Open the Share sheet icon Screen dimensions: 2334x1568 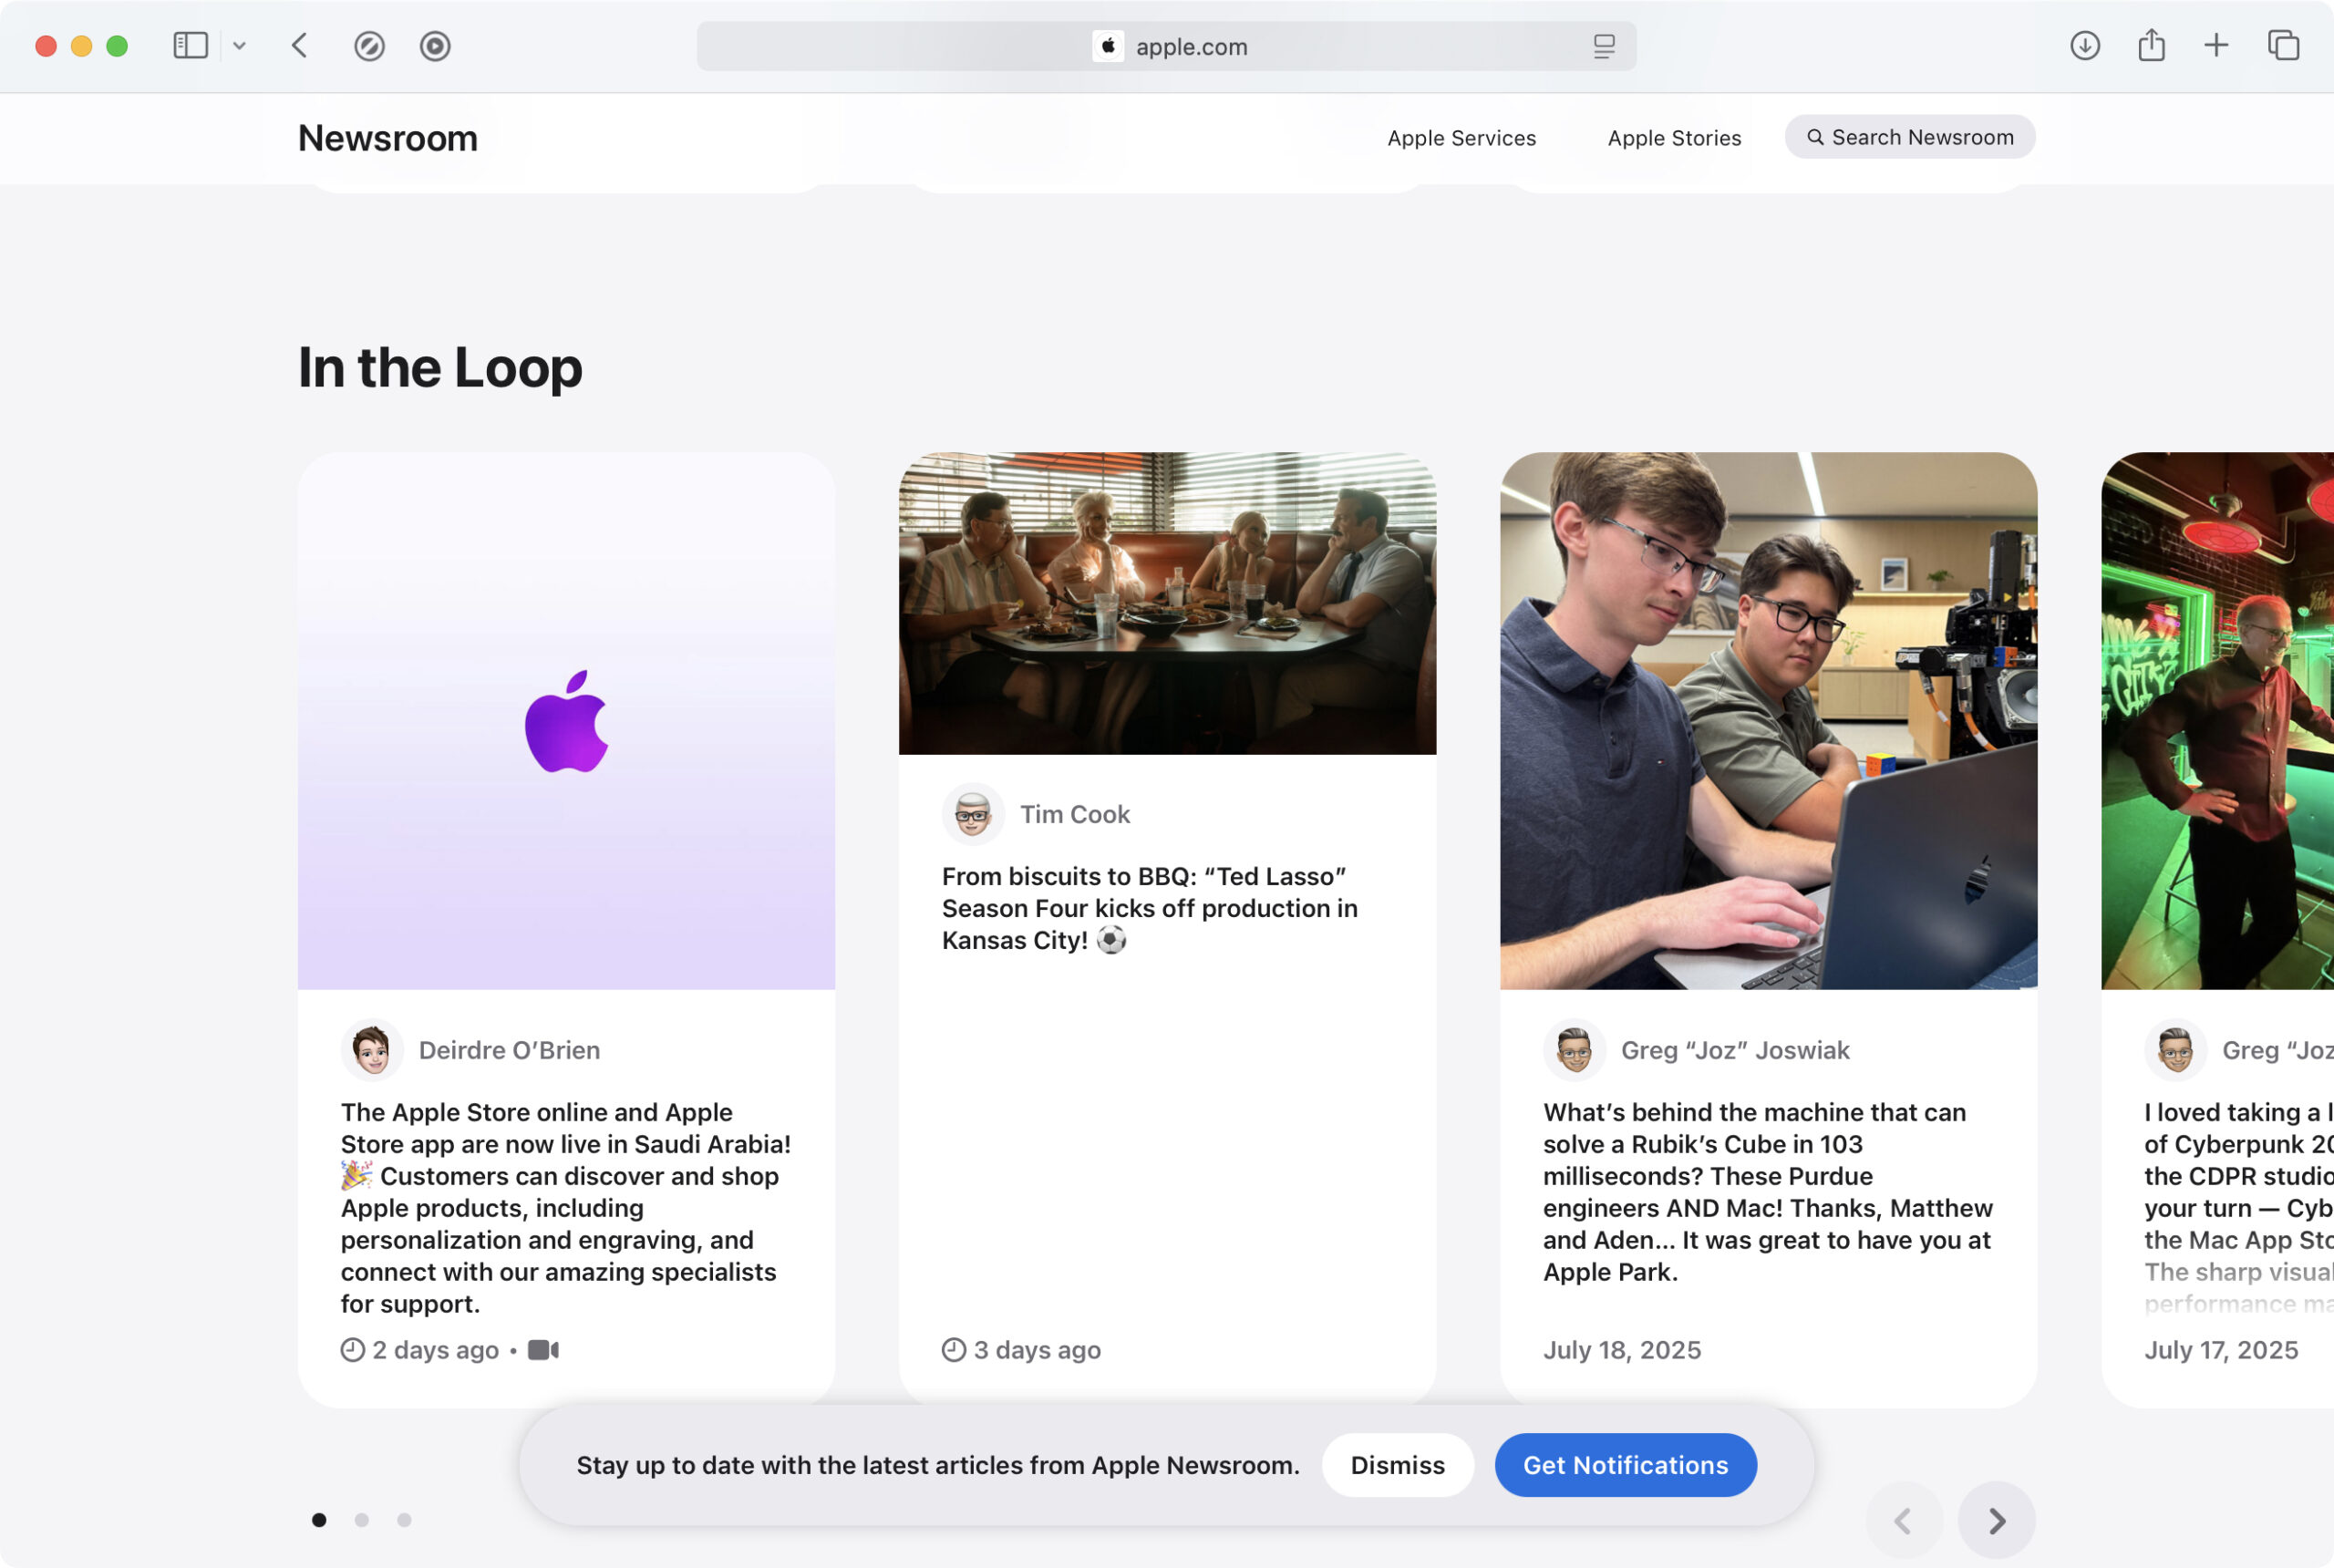click(x=2151, y=45)
